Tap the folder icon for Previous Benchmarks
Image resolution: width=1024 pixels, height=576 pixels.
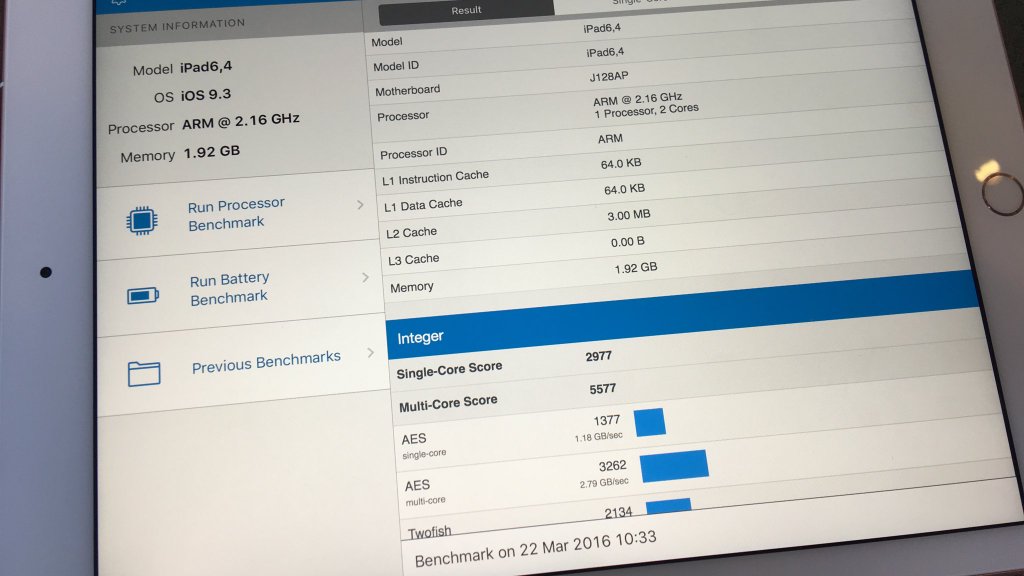point(144,373)
